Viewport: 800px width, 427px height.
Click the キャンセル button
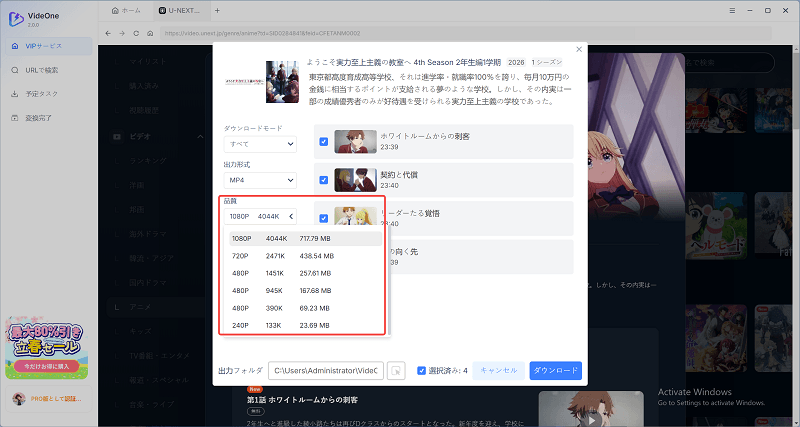click(498, 370)
